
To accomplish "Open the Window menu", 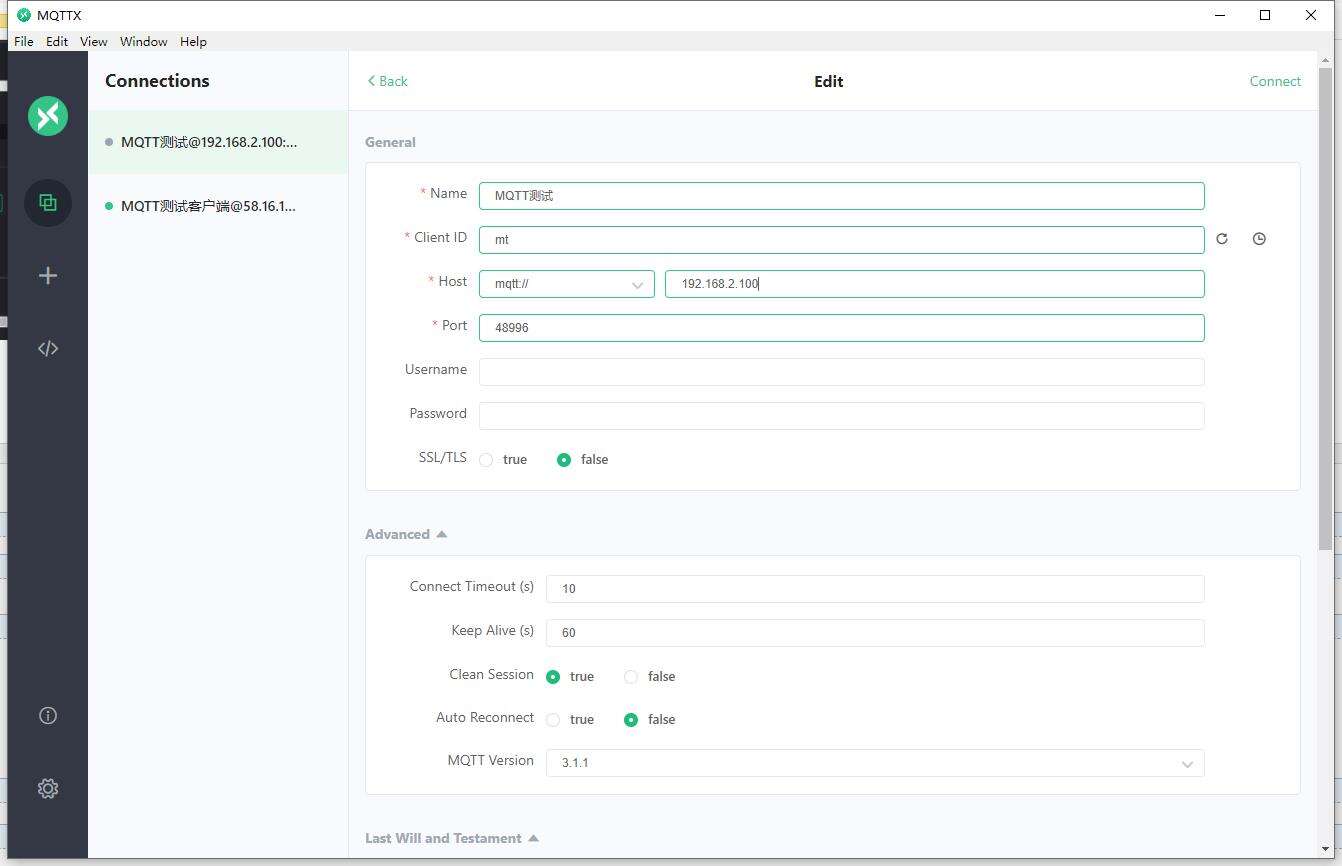I will 143,42.
